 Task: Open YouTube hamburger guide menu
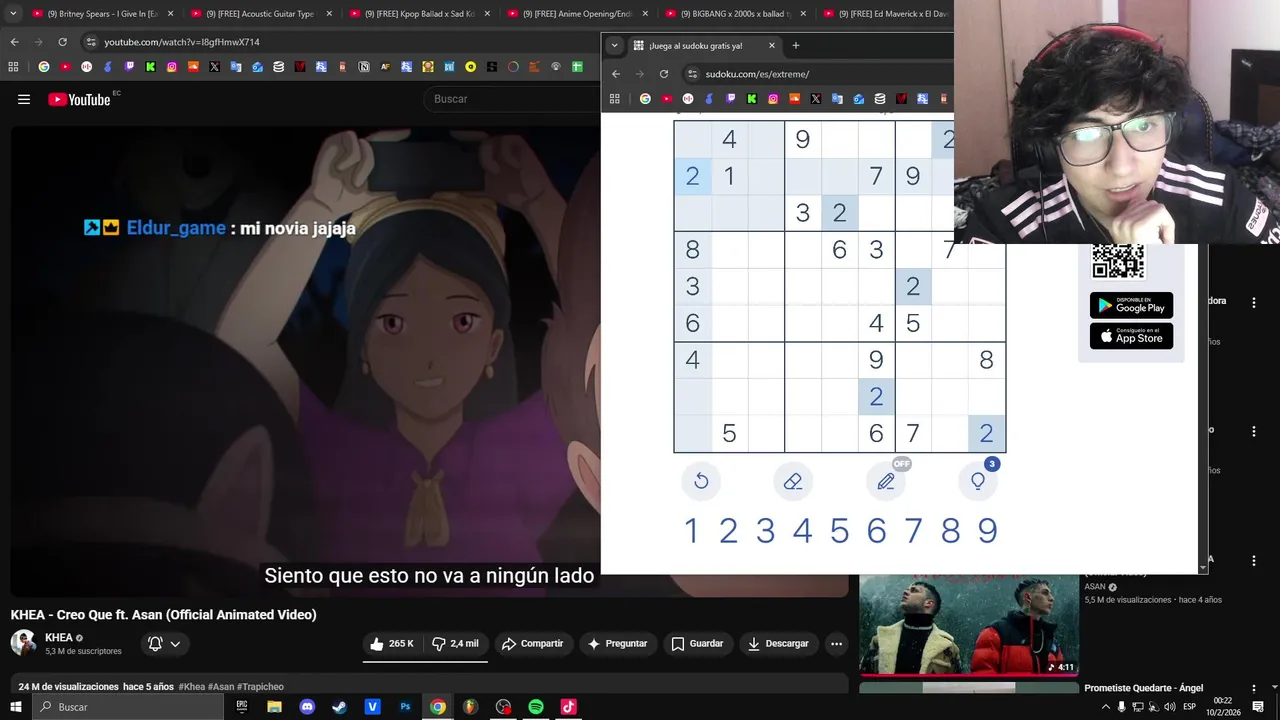pyautogui.click(x=24, y=99)
